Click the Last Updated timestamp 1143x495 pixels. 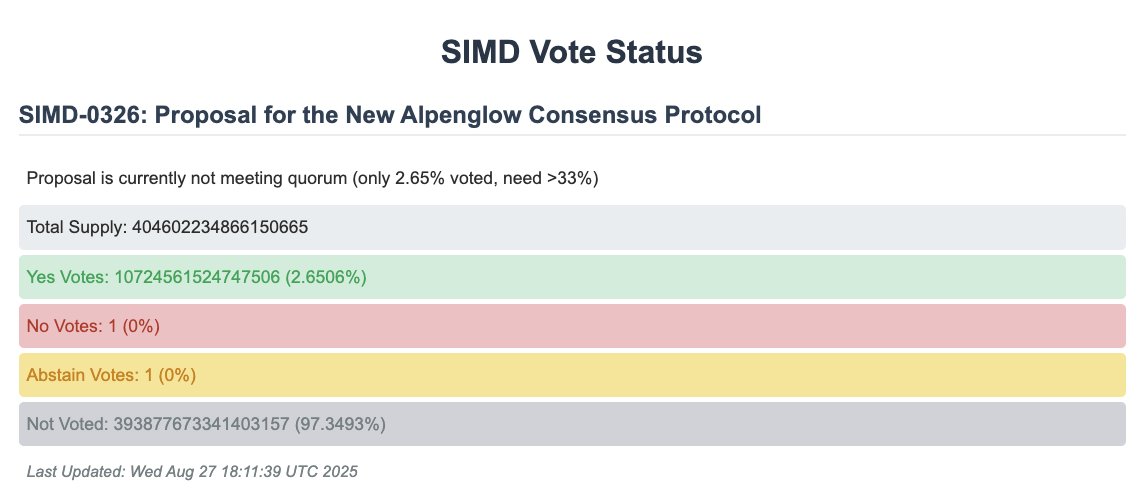[192, 471]
